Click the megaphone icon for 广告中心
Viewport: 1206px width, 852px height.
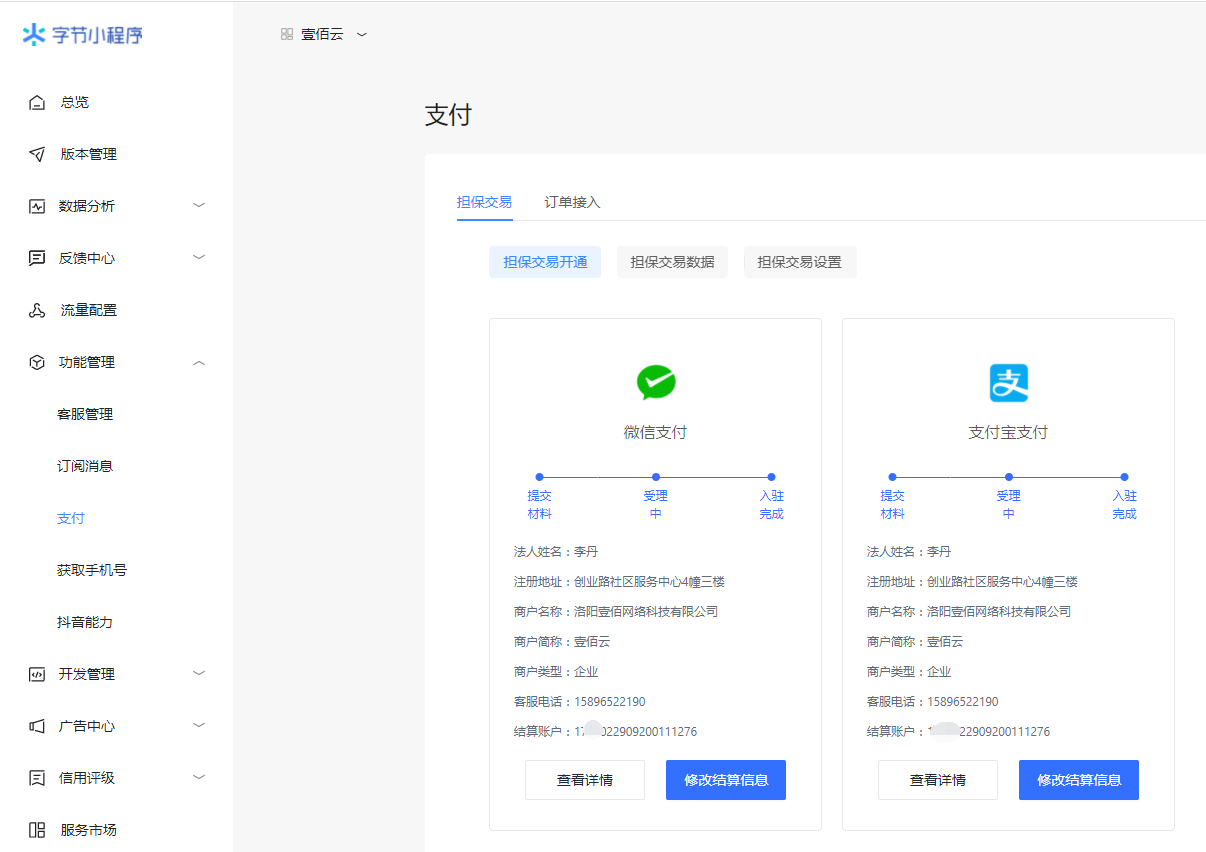click(x=37, y=726)
